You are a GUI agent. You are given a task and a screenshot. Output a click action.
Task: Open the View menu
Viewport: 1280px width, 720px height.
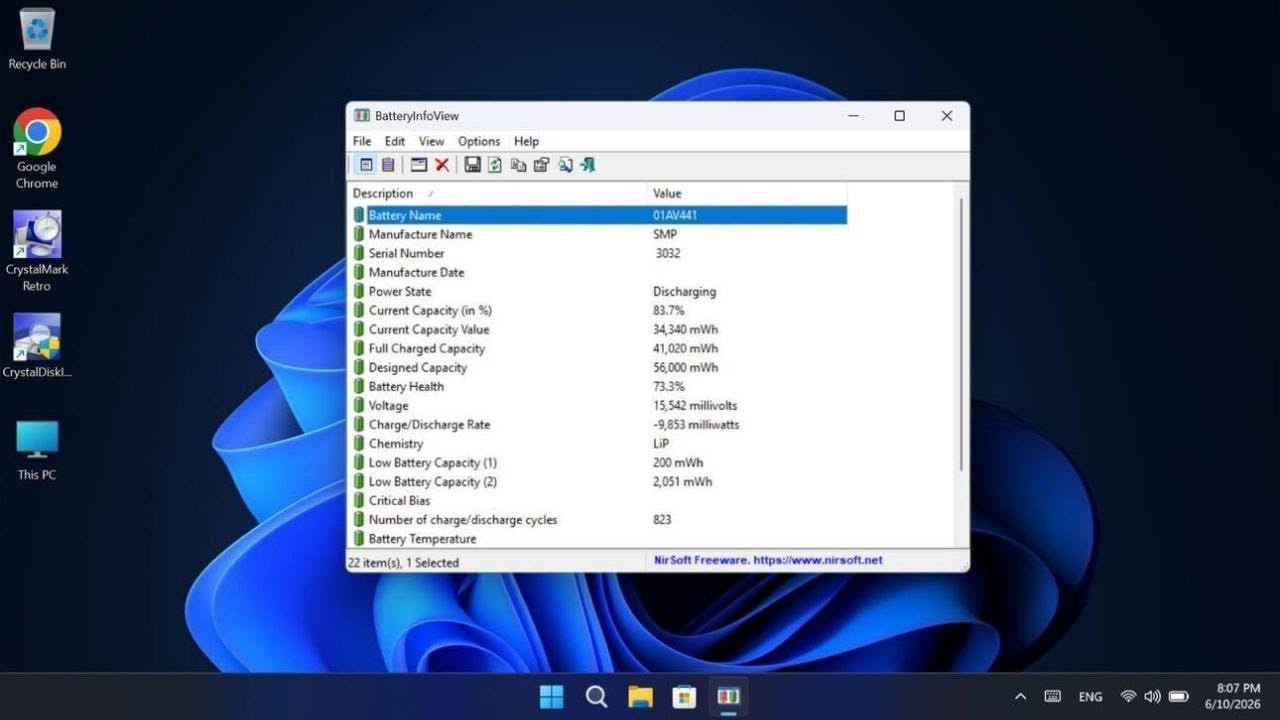tap(431, 141)
